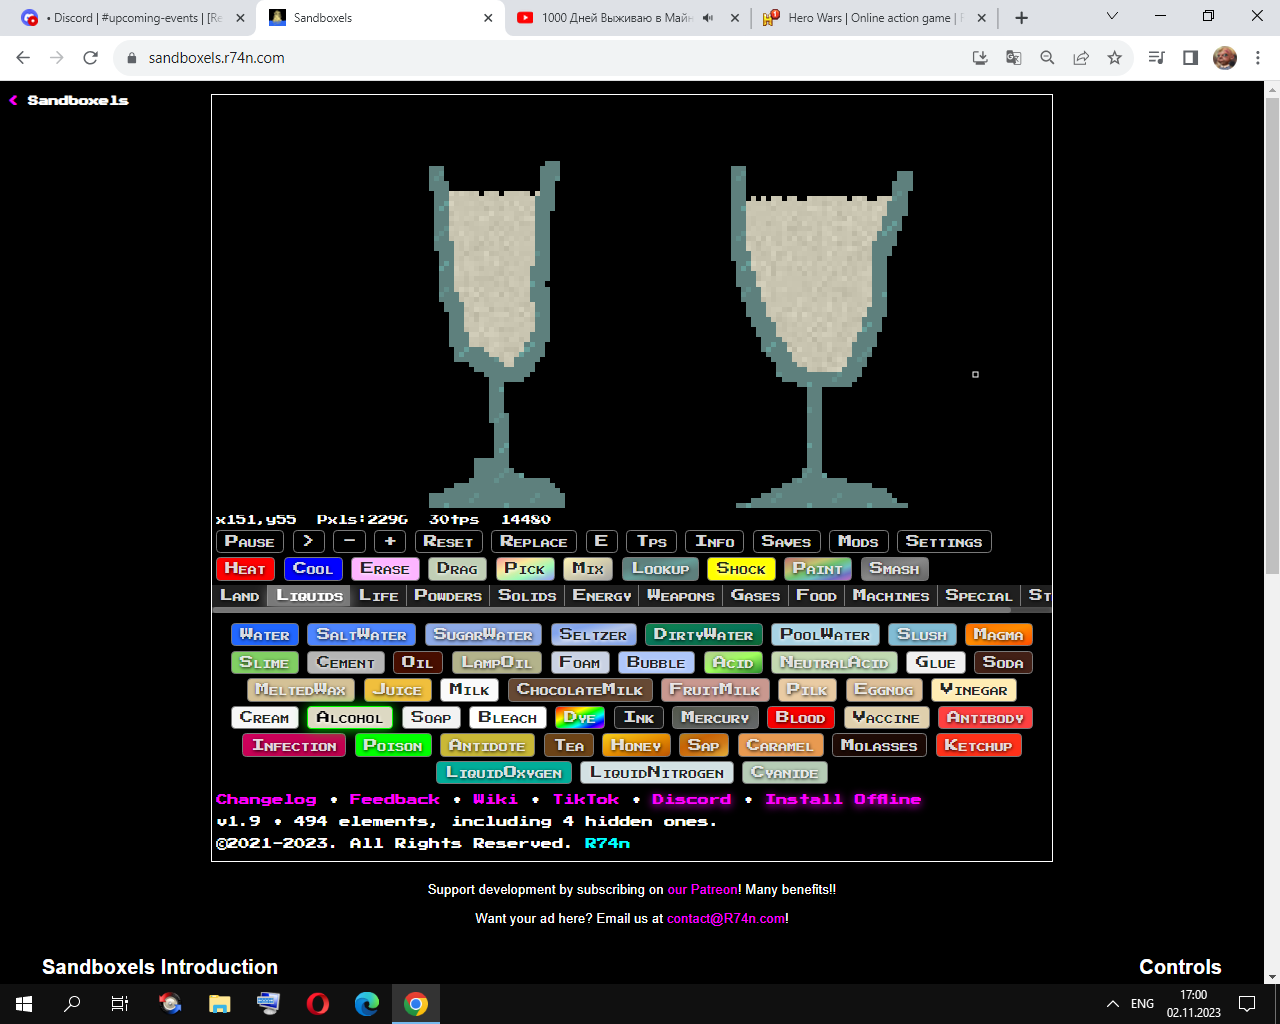
Task: Select the Cool tool
Action: (x=313, y=568)
